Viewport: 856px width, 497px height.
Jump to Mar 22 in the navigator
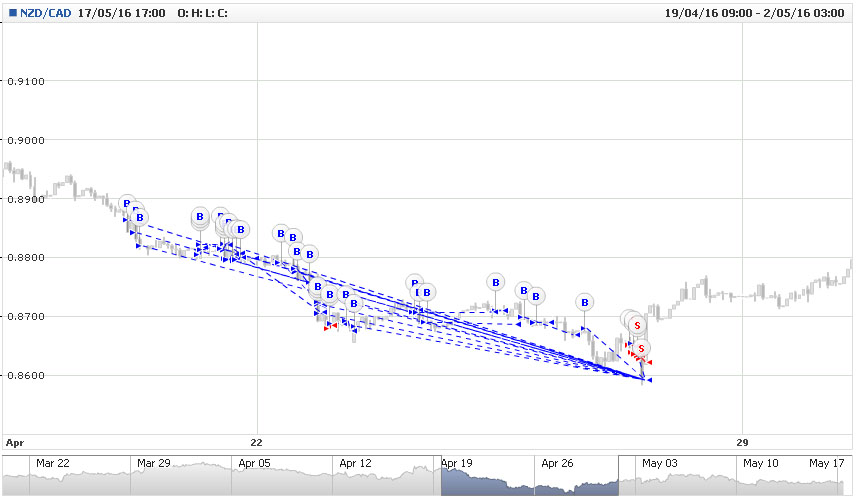click(x=53, y=464)
